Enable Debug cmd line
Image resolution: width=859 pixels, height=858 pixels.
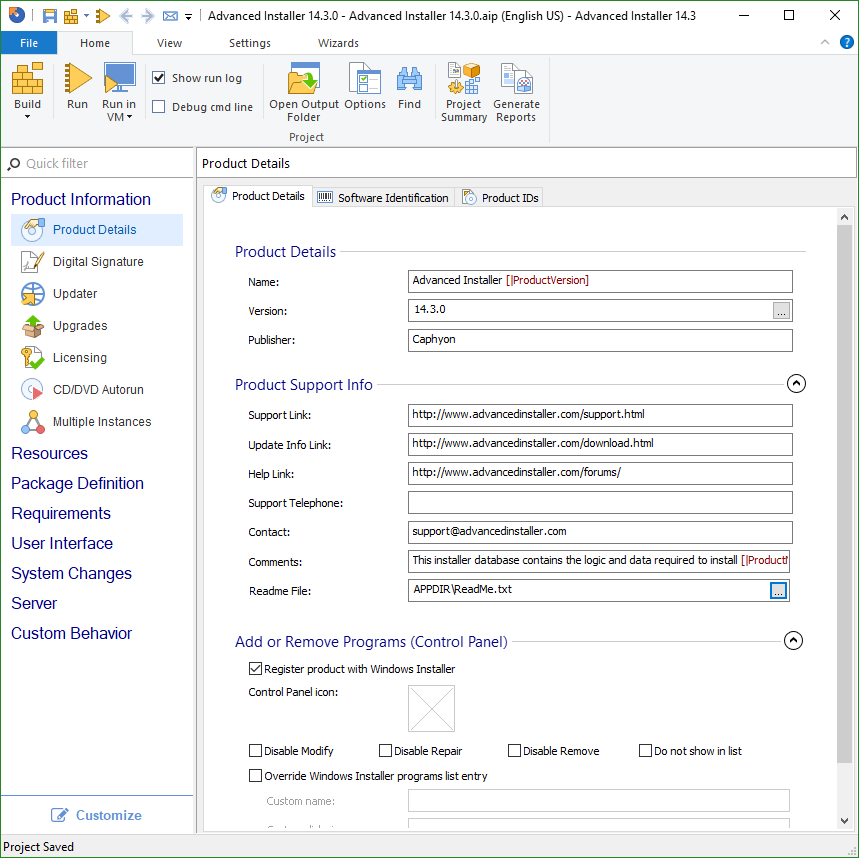[157, 107]
